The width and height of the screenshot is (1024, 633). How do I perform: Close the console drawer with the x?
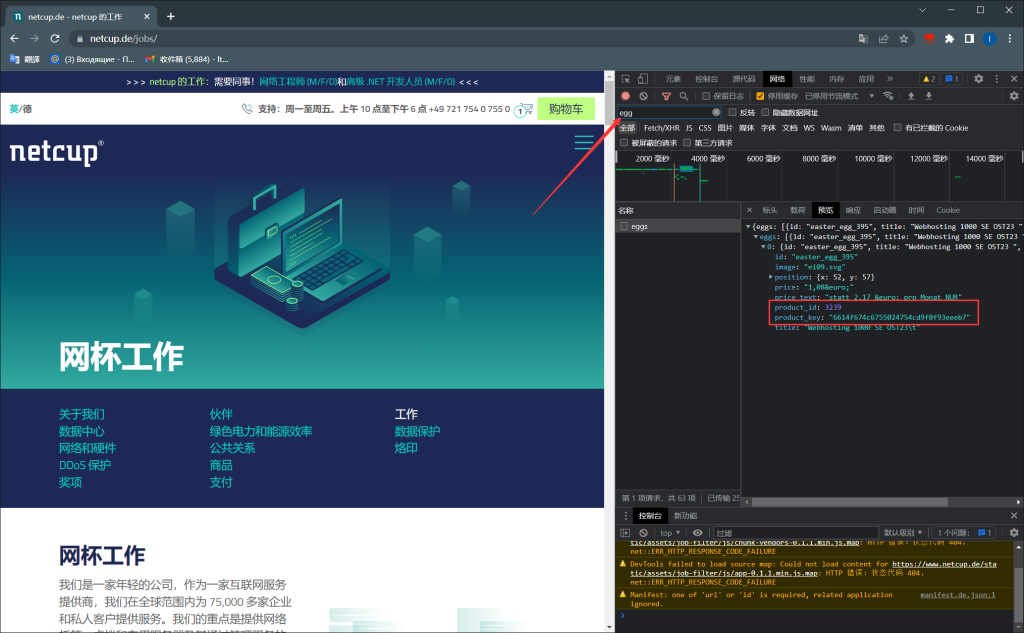tap(1014, 516)
